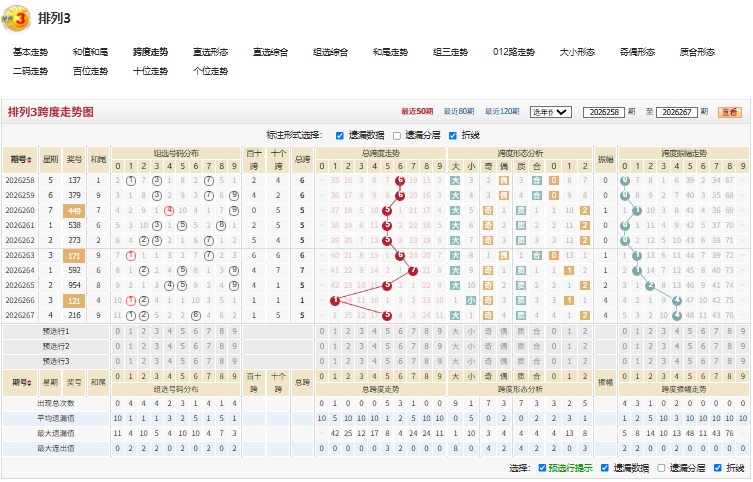Open 和值和尾 tab
Viewport: 753px width, 482px height.
(90, 52)
